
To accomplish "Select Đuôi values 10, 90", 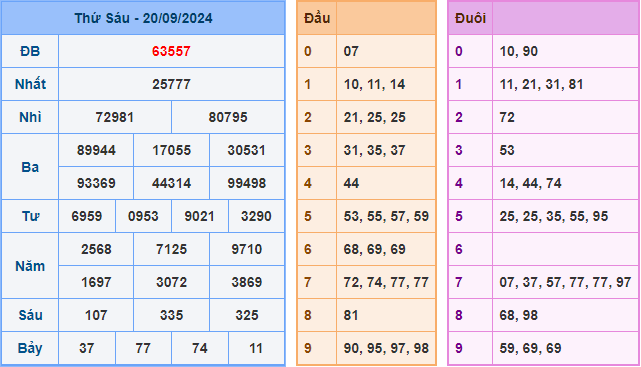I will 518,51.
